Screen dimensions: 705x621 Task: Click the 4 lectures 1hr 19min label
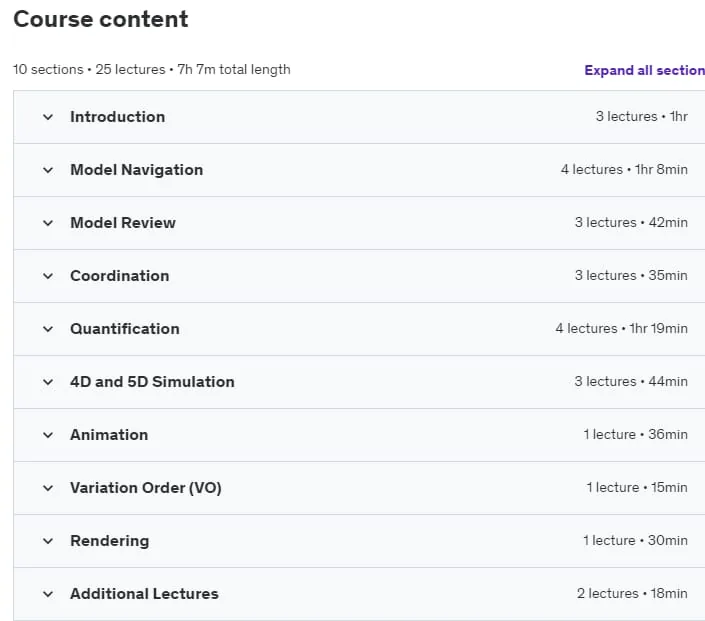coord(621,329)
